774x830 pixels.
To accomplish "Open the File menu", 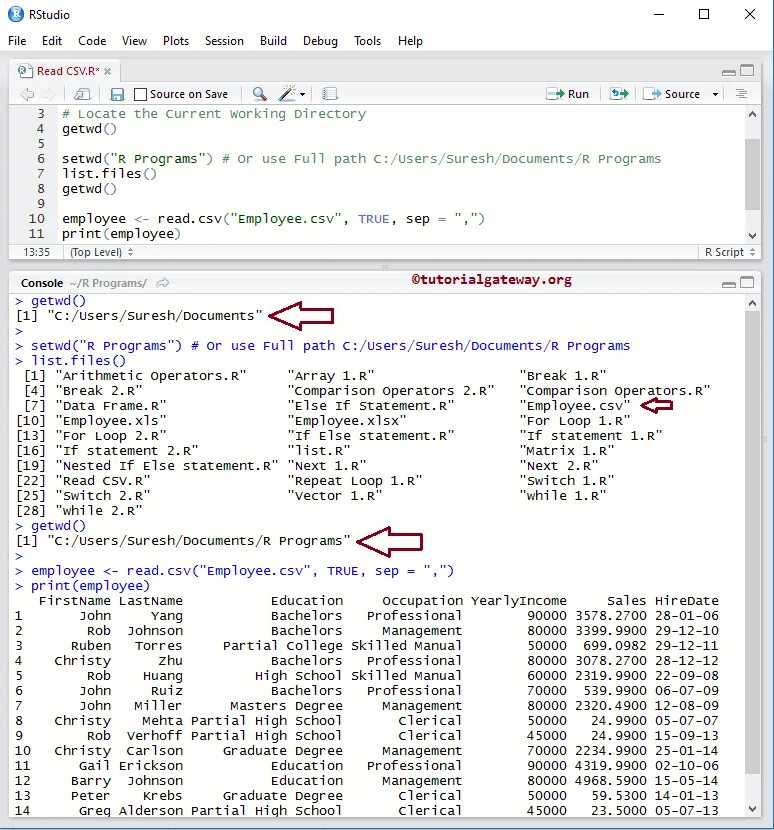I will point(17,41).
